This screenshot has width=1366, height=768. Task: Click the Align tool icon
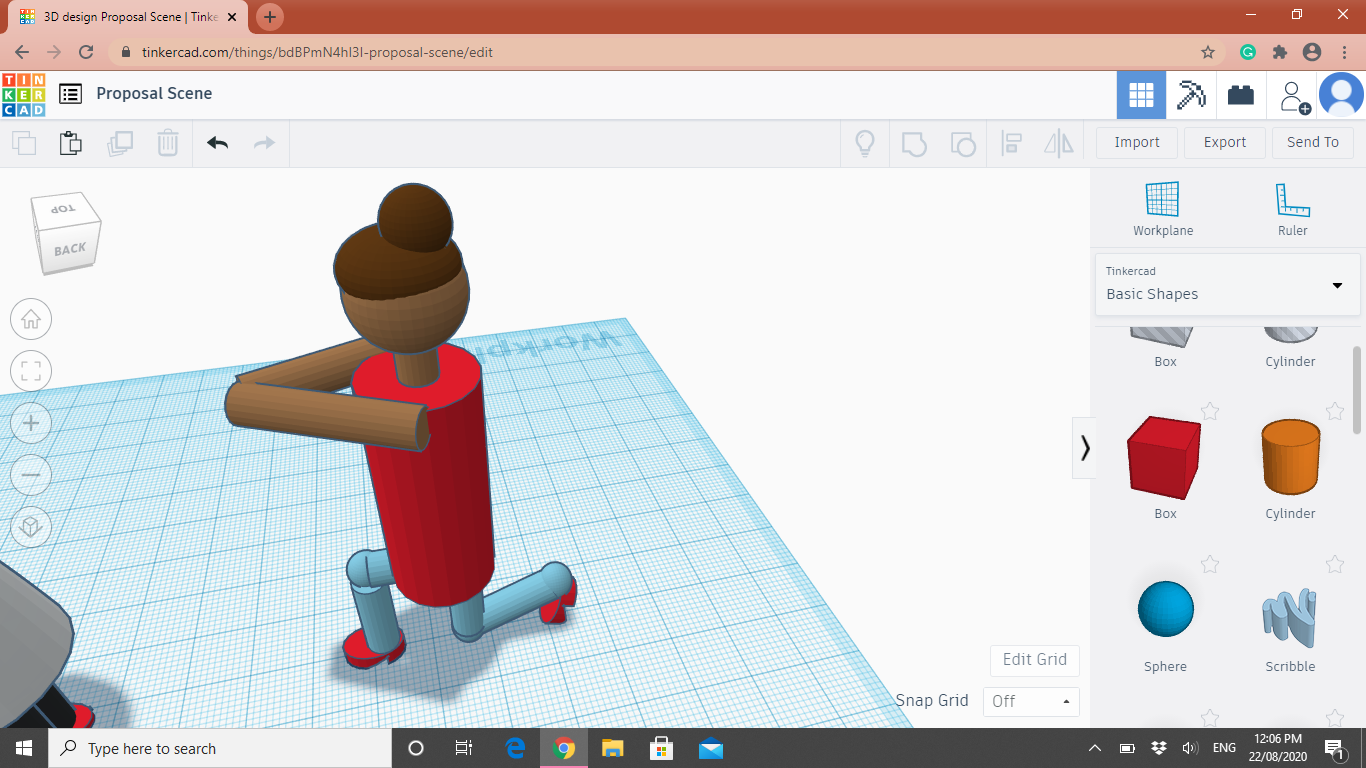(1011, 143)
